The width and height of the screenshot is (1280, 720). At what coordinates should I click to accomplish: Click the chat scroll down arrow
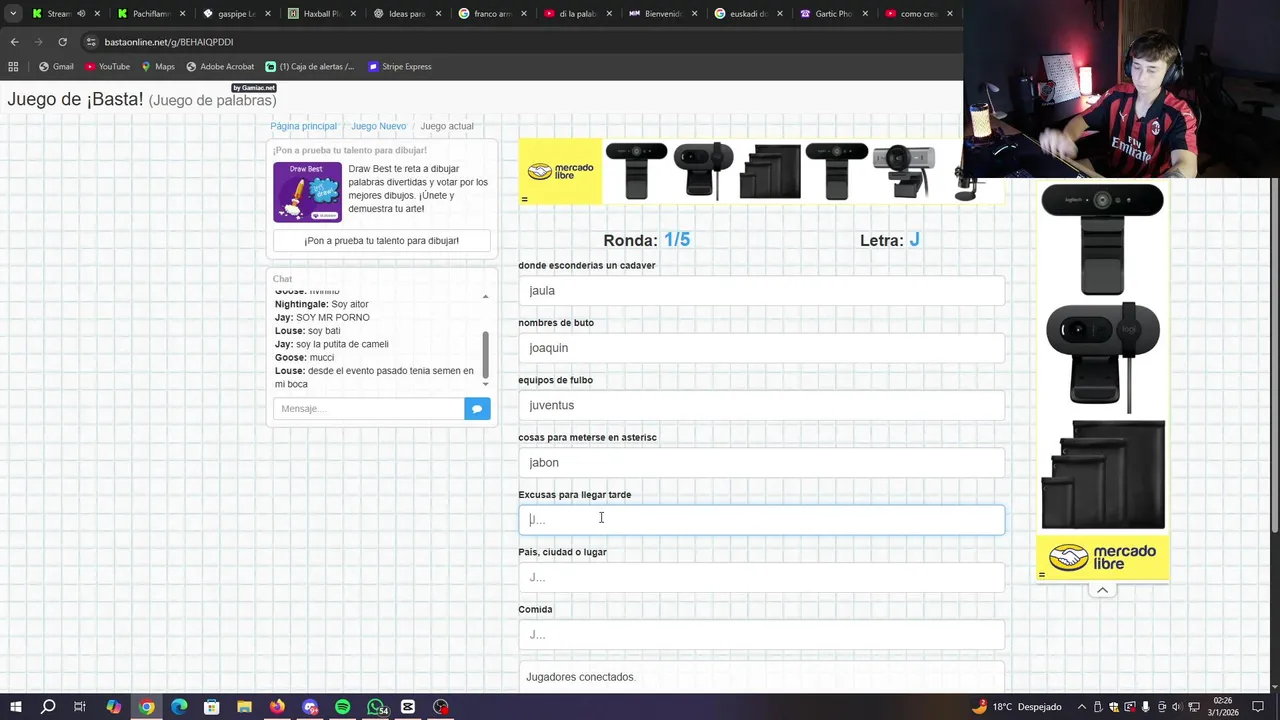coord(486,383)
